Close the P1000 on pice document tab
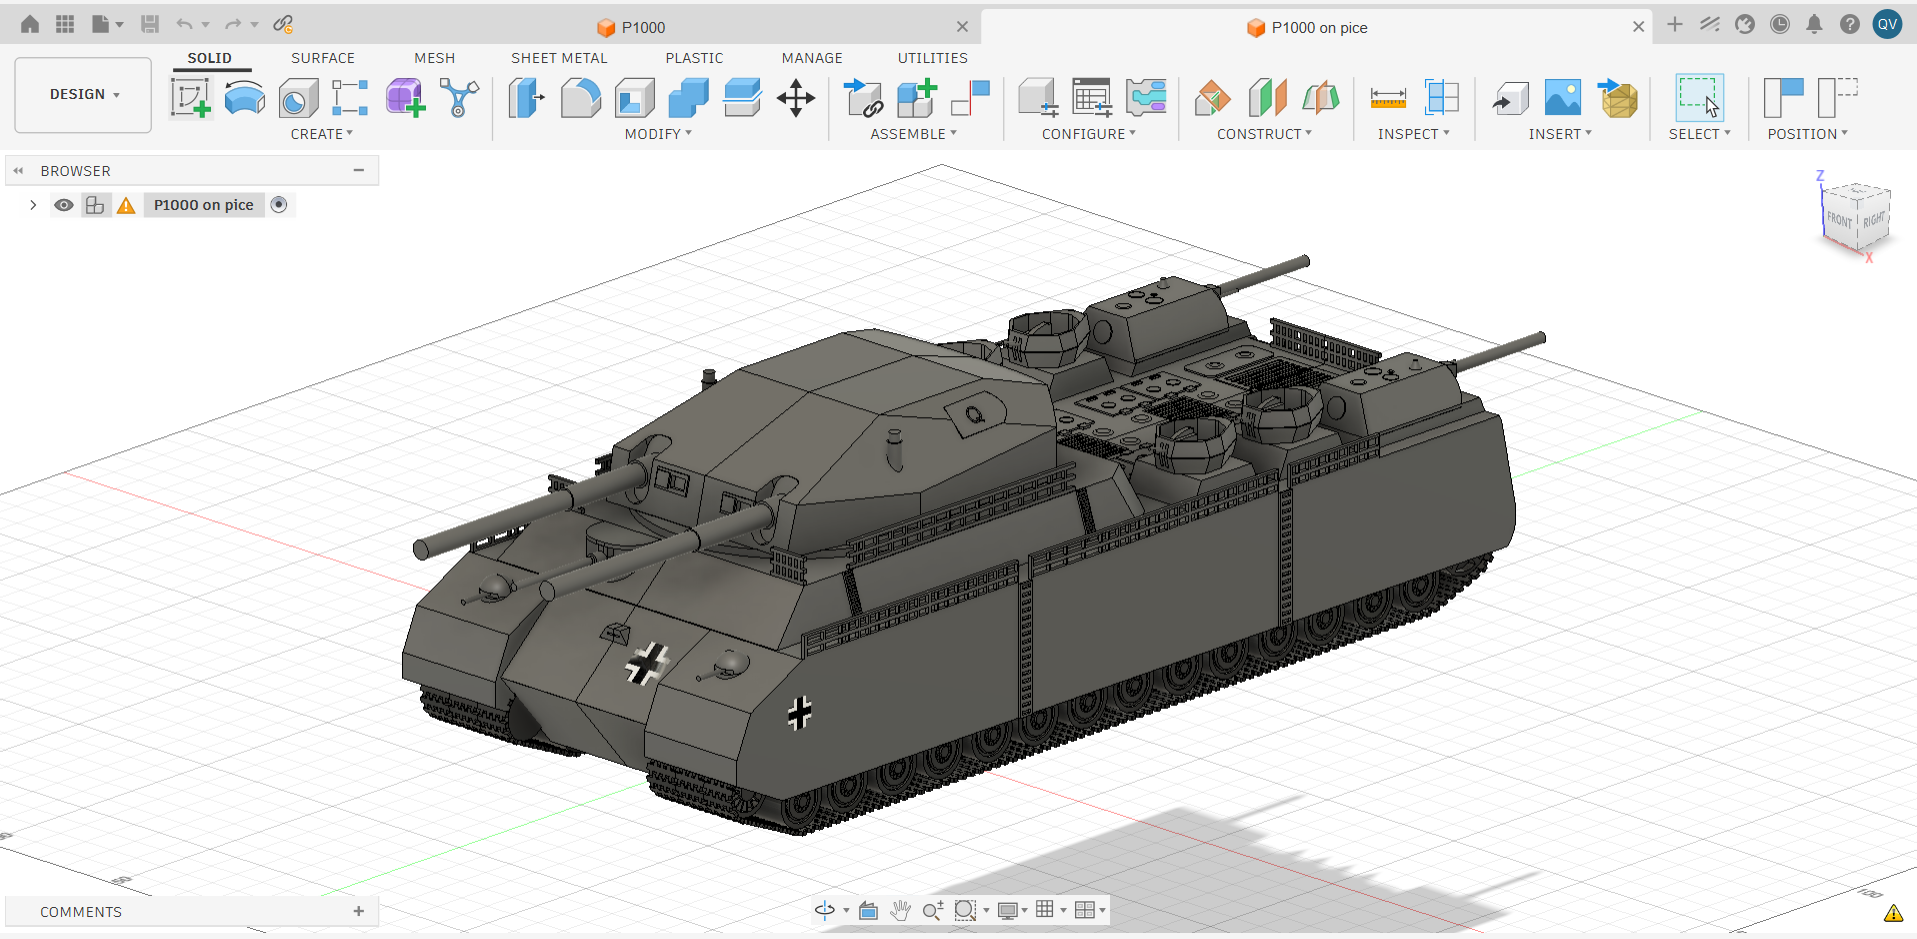 coord(1639,27)
